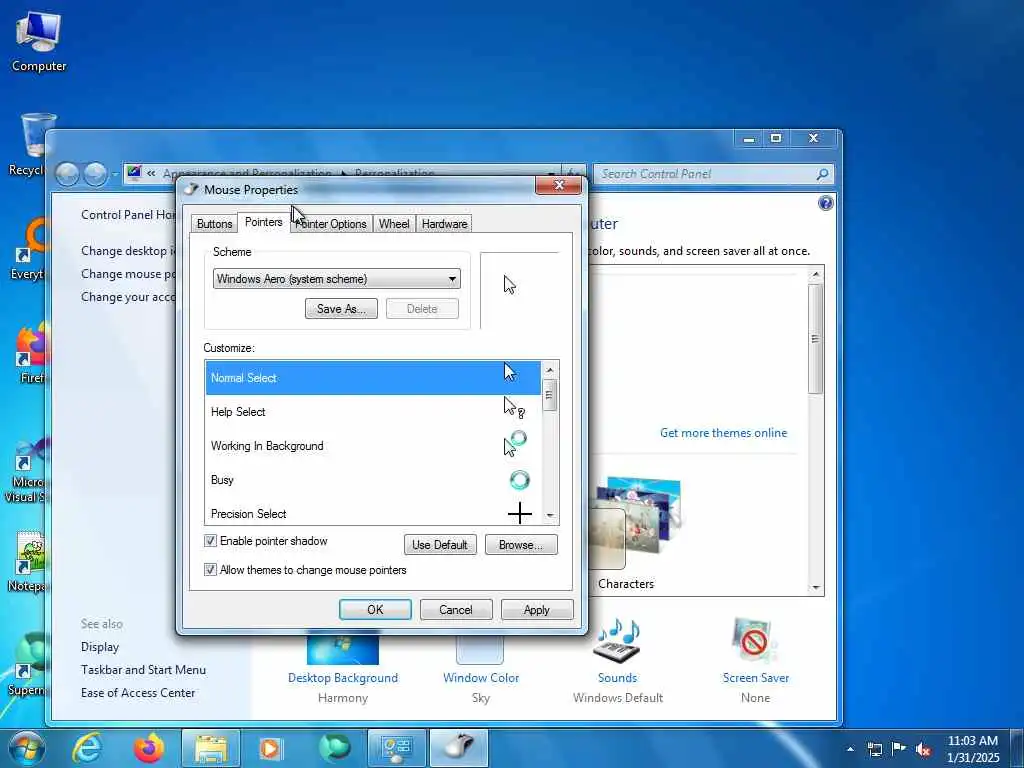Click the Desktop Background link text
Viewport: 1024px width, 768px height.
[x=343, y=678]
